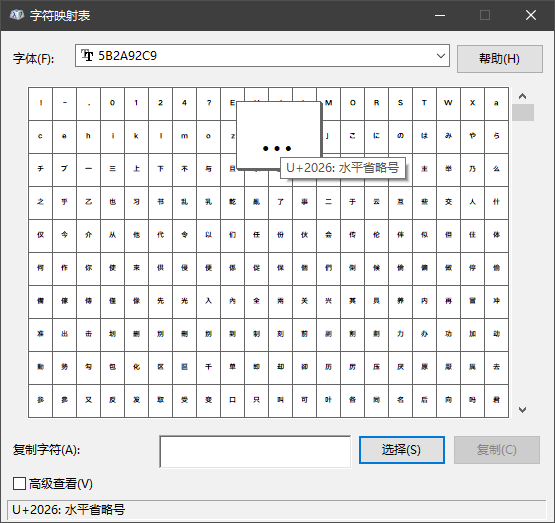This screenshot has height=523, width=555.
Task: Select the digit 4 character cell
Action: point(184,104)
